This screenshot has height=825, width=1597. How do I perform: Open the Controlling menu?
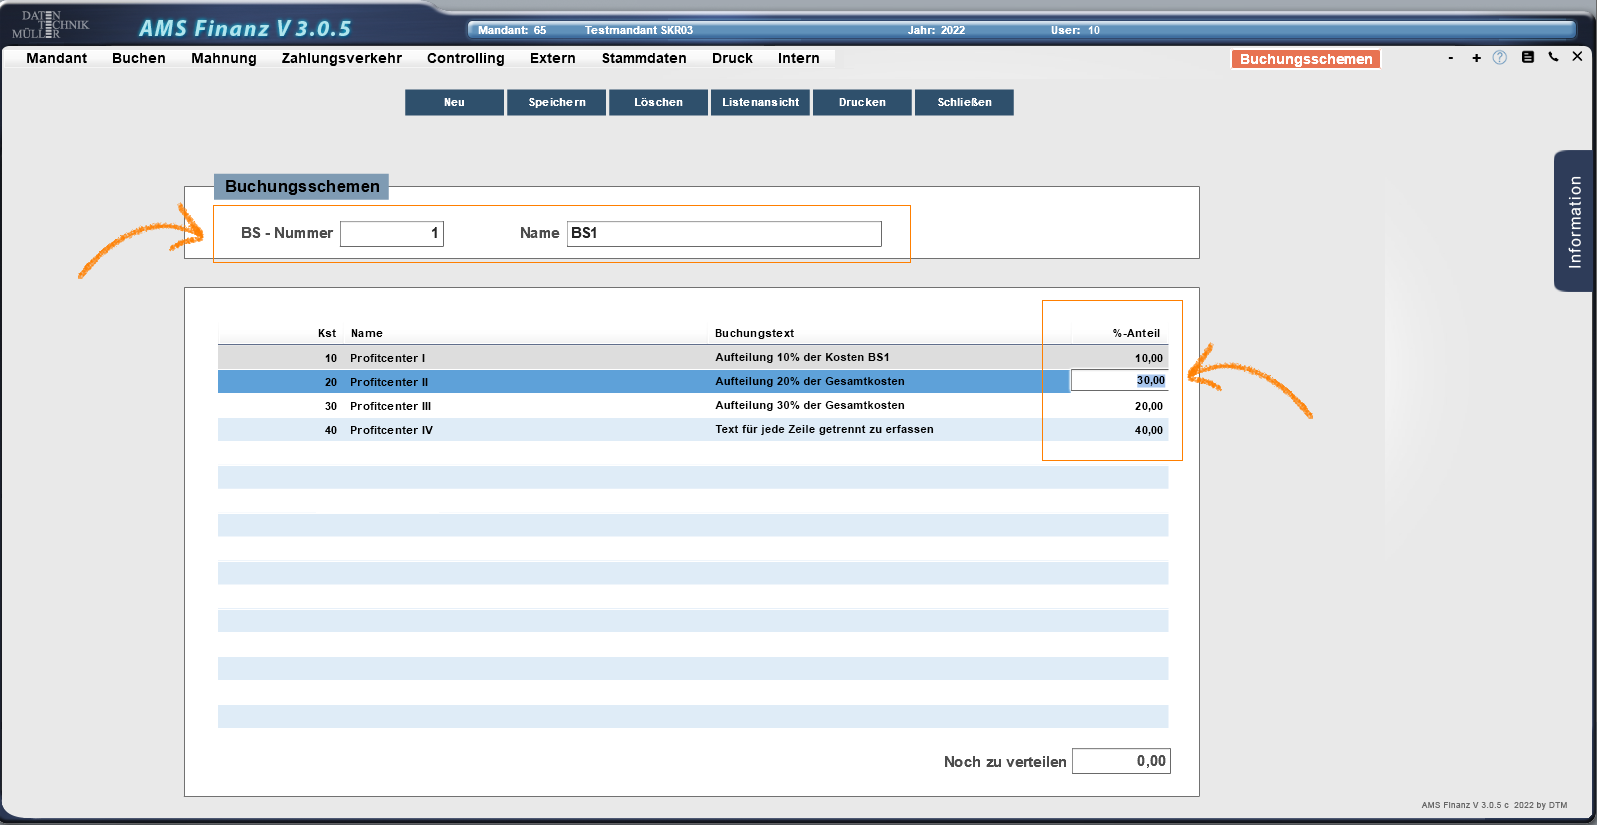pos(465,58)
